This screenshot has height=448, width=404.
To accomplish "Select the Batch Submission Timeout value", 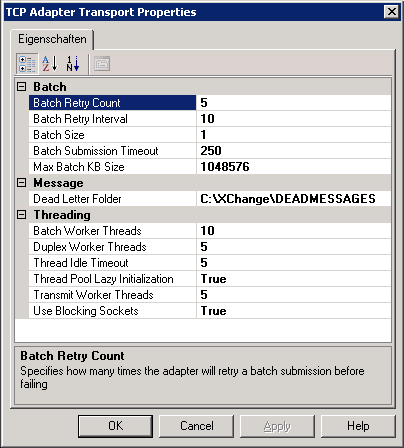I will coord(294,151).
